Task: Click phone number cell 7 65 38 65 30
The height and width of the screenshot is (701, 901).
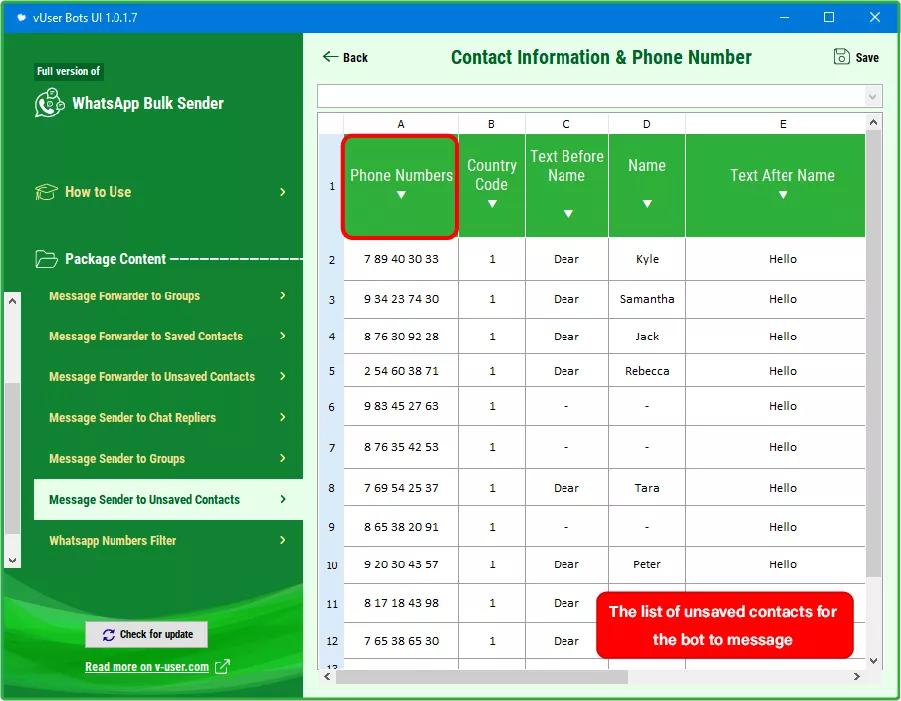Action: point(401,641)
